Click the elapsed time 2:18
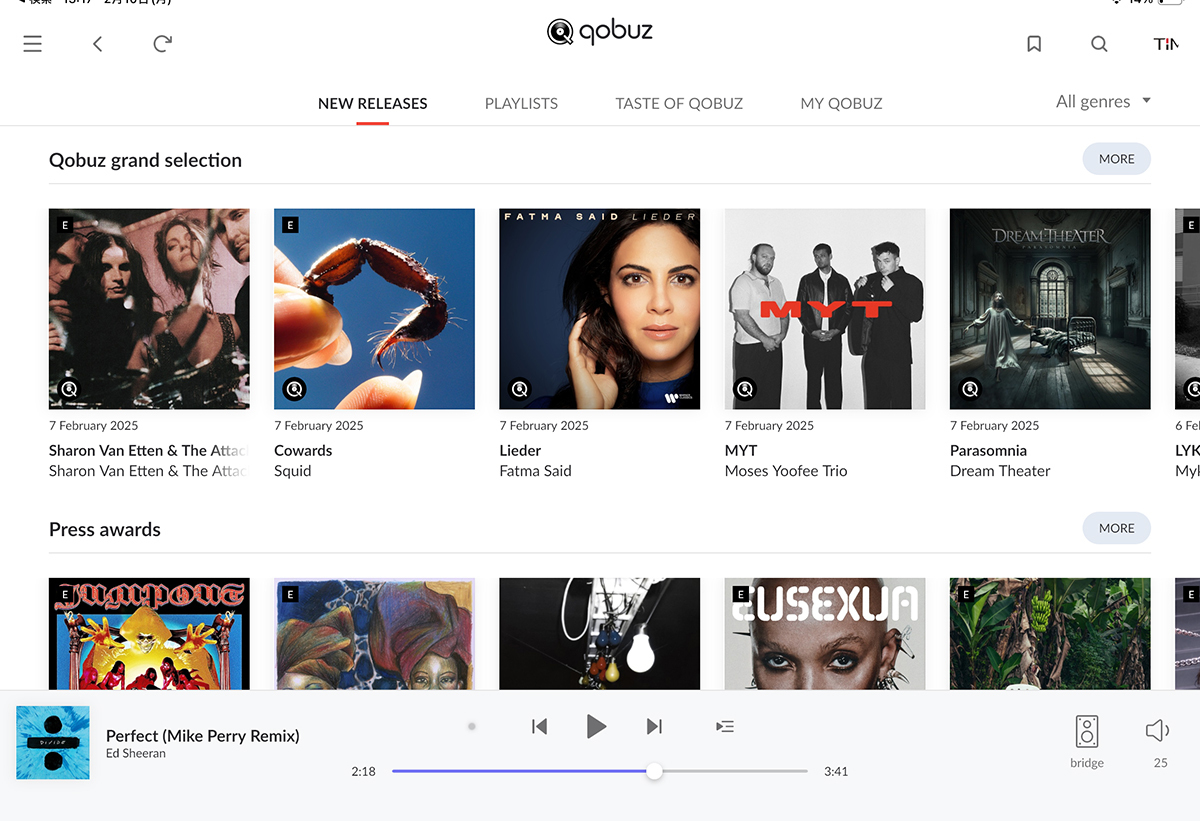Image resolution: width=1200 pixels, height=821 pixels. click(x=363, y=772)
